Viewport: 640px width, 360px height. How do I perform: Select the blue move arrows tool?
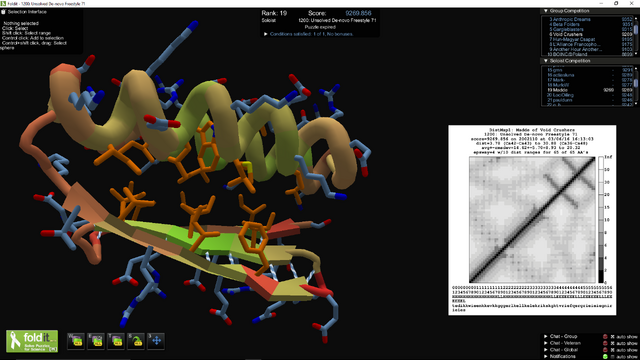[x=156, y=341]
